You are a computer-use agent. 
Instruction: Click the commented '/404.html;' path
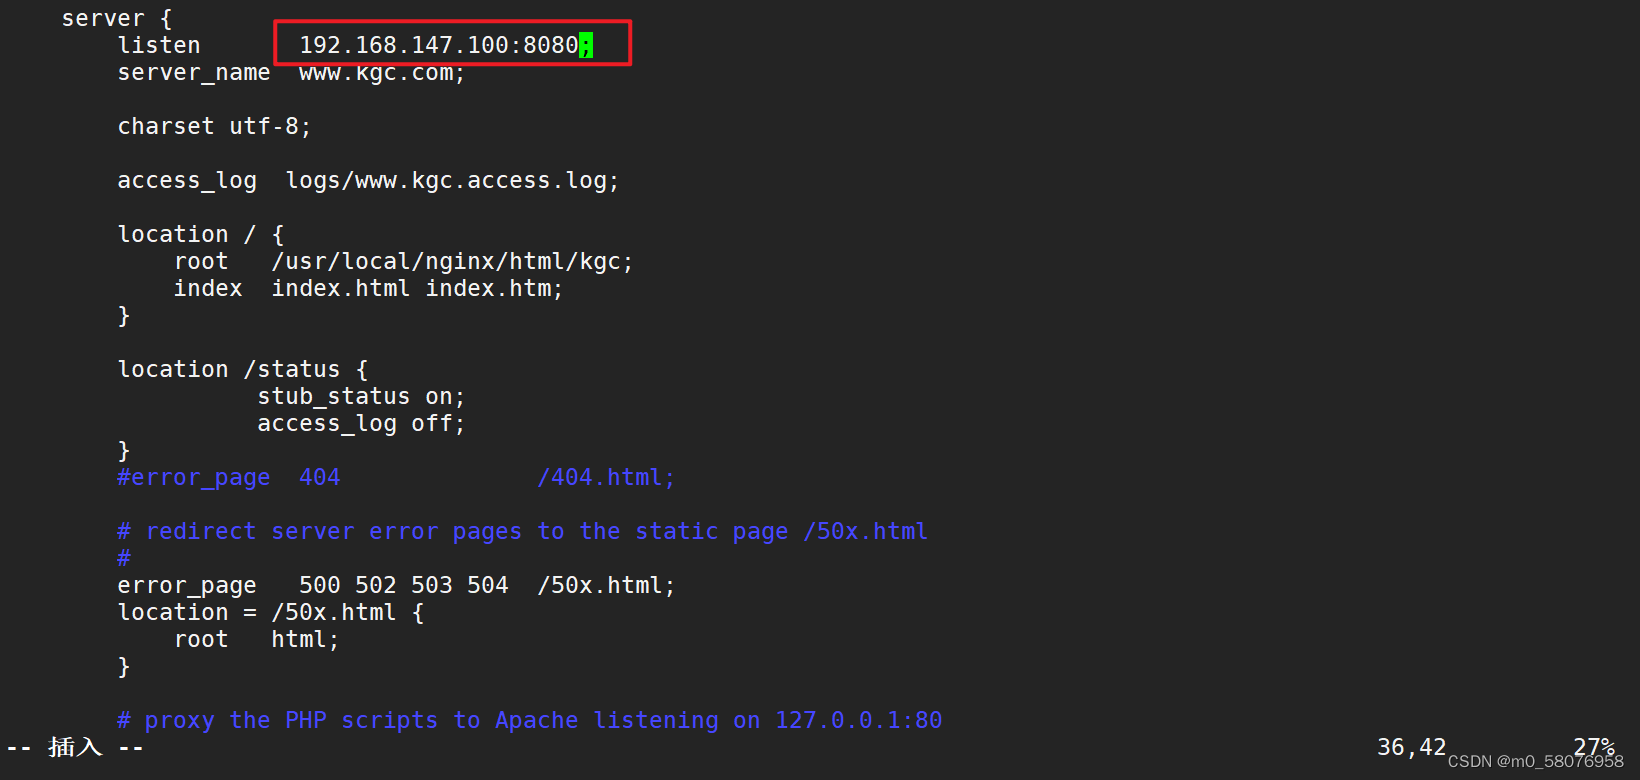[x=607, y=478]
